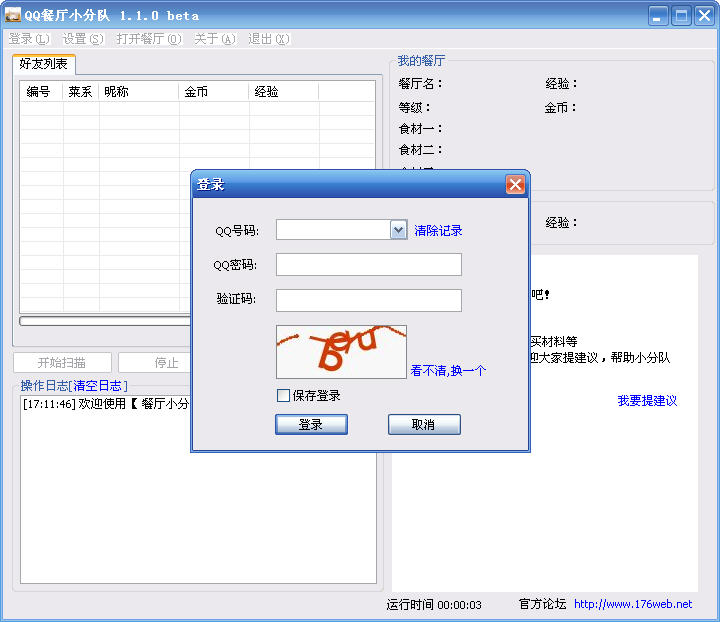This screenshot has width=720, height=622.
Task: Open the 登录(L) menu
Action: coord(29,39)
